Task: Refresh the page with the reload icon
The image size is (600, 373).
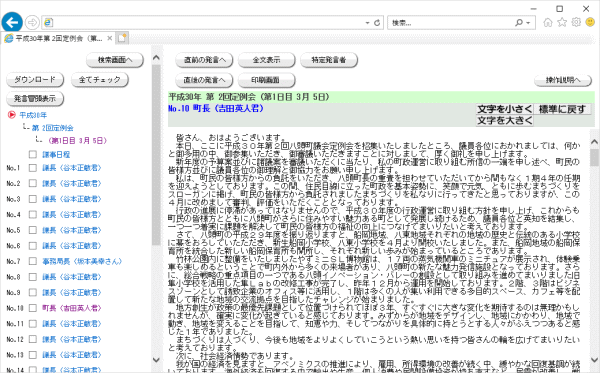Action: click(x=377, y=23)
